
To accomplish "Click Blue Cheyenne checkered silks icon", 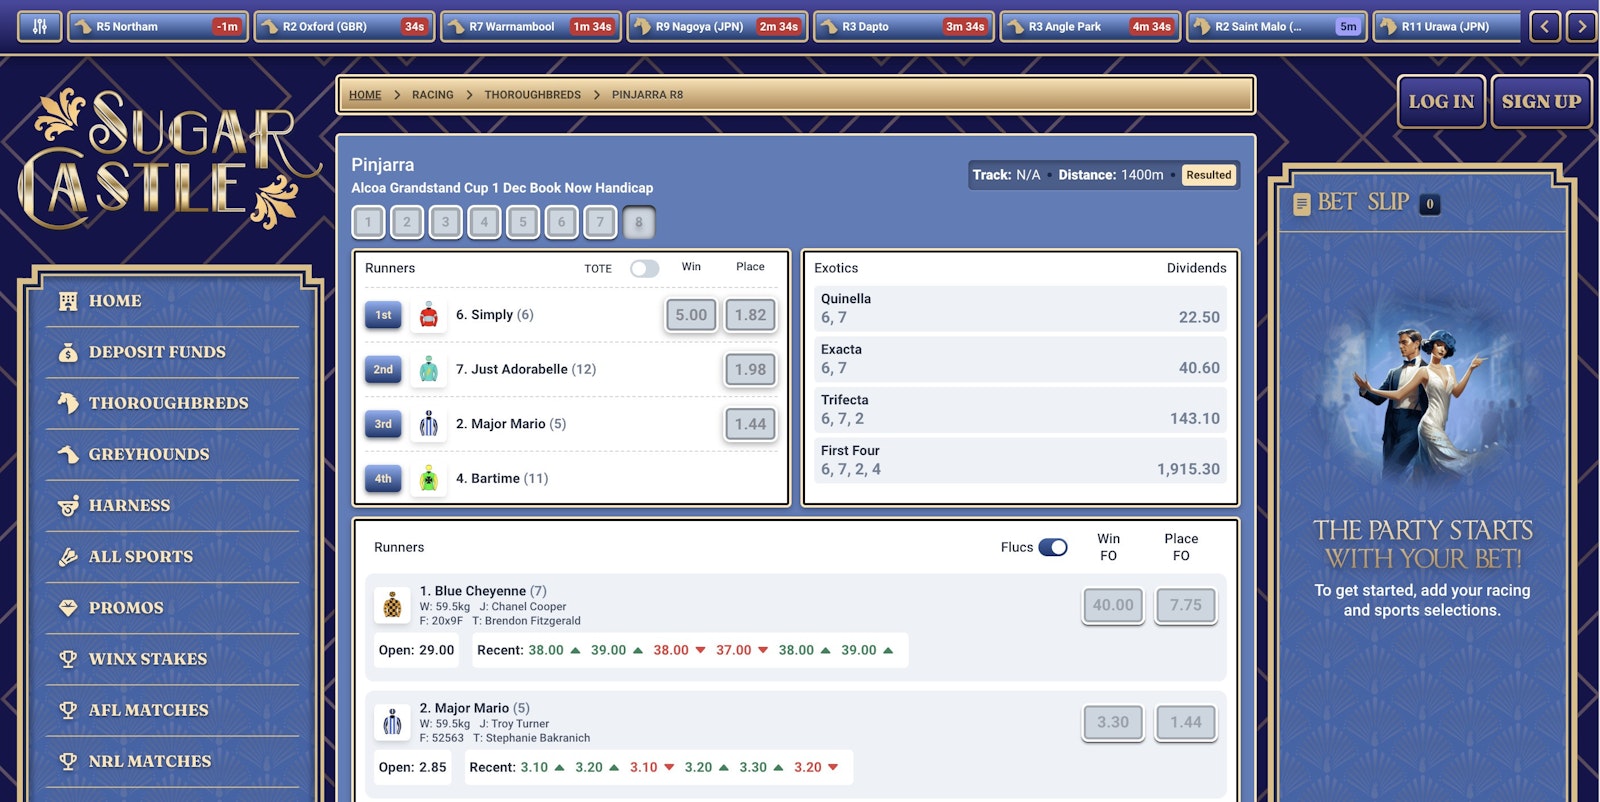I will pos(392,605).
